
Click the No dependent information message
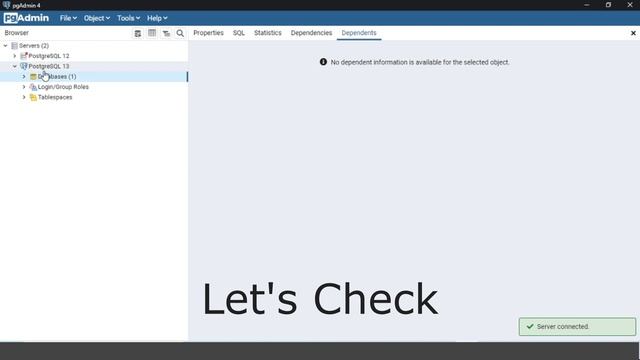pyautogui.click(x=420, y=62)
